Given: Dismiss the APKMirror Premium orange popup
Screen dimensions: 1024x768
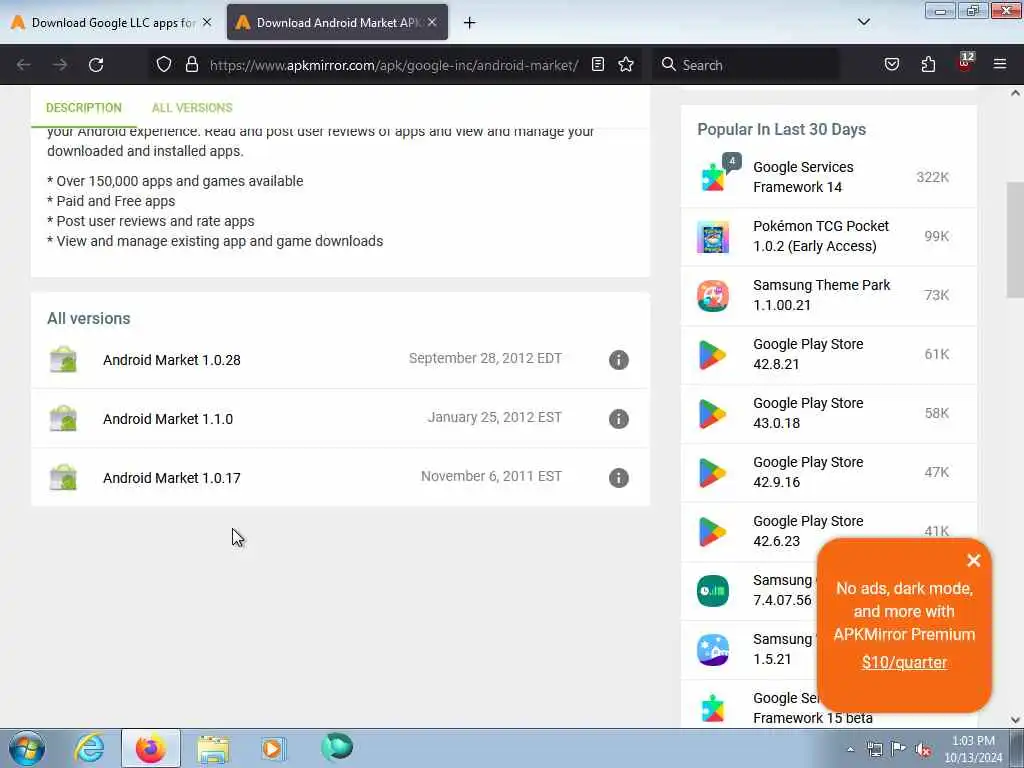Looking at the screenshot, I should (974, 560).
